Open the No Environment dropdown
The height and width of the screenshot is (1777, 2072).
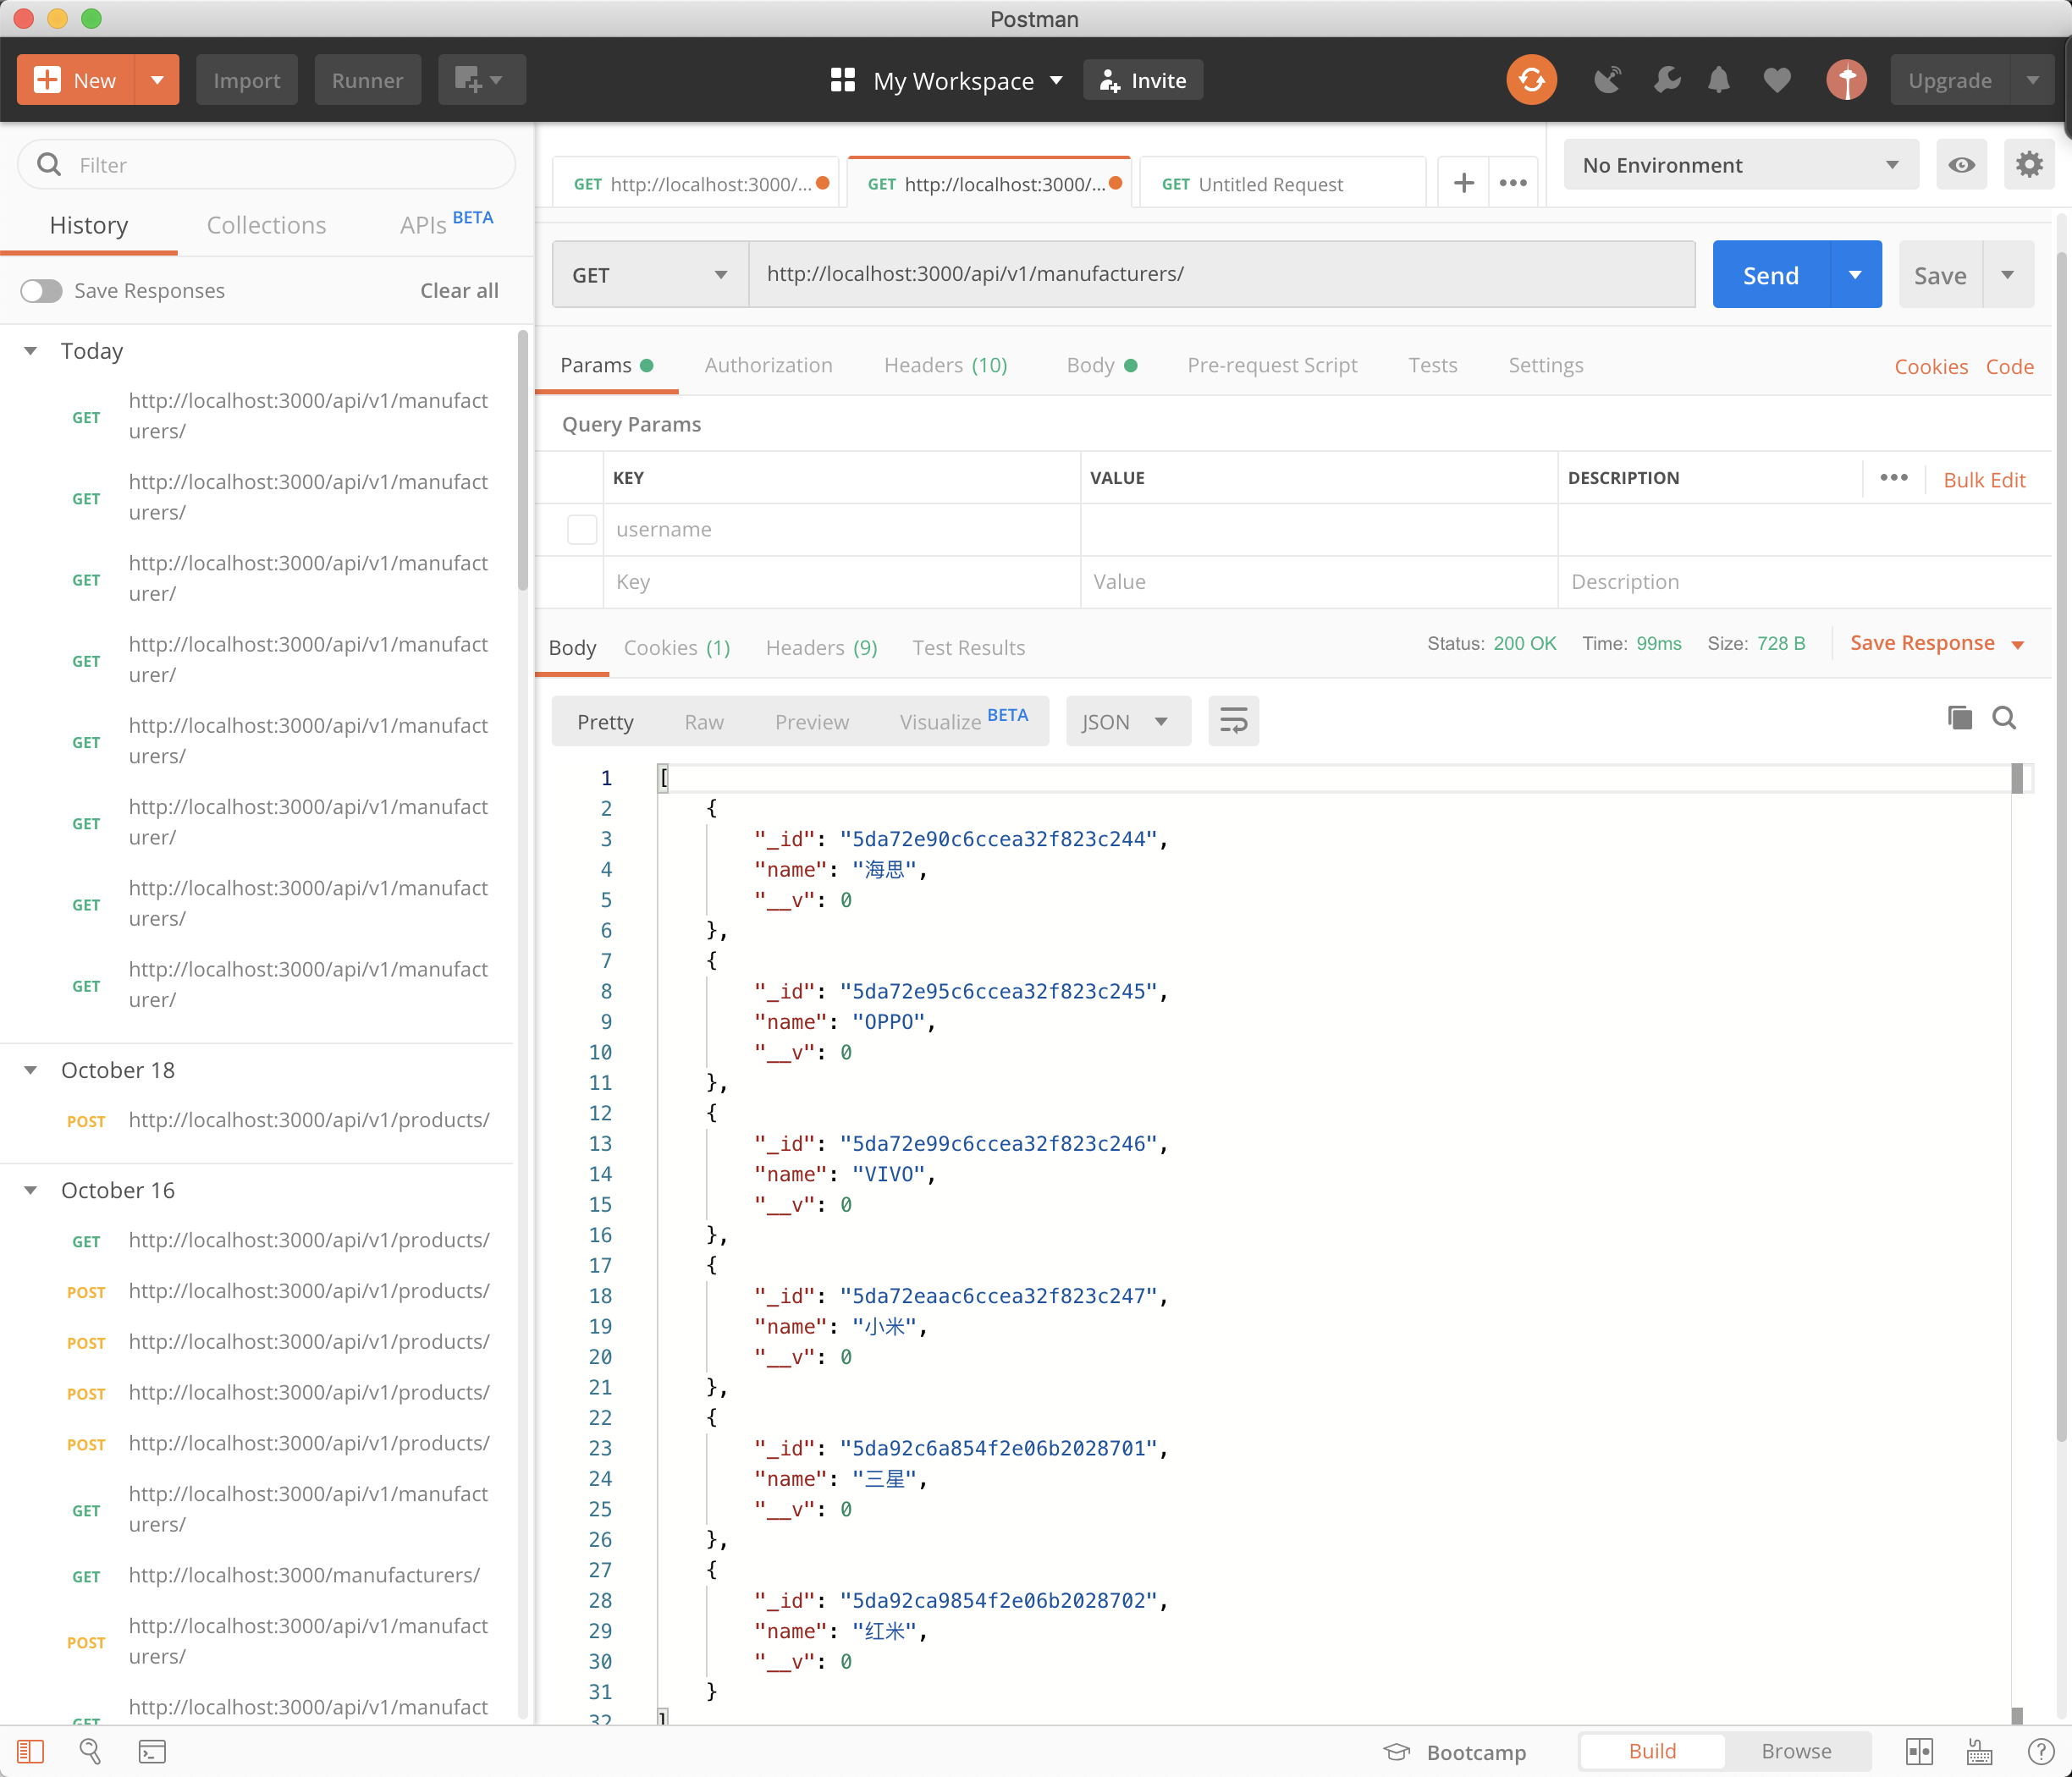(1739, 165)
